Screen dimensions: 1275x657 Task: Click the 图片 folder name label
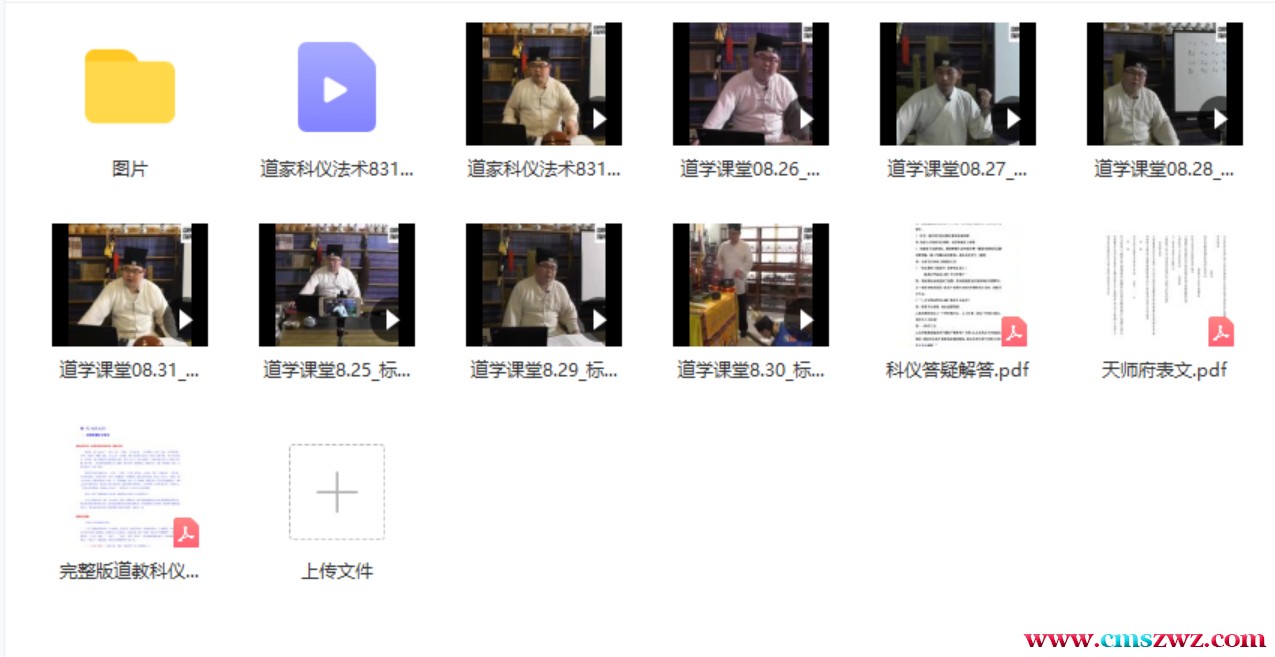point(130,169)
